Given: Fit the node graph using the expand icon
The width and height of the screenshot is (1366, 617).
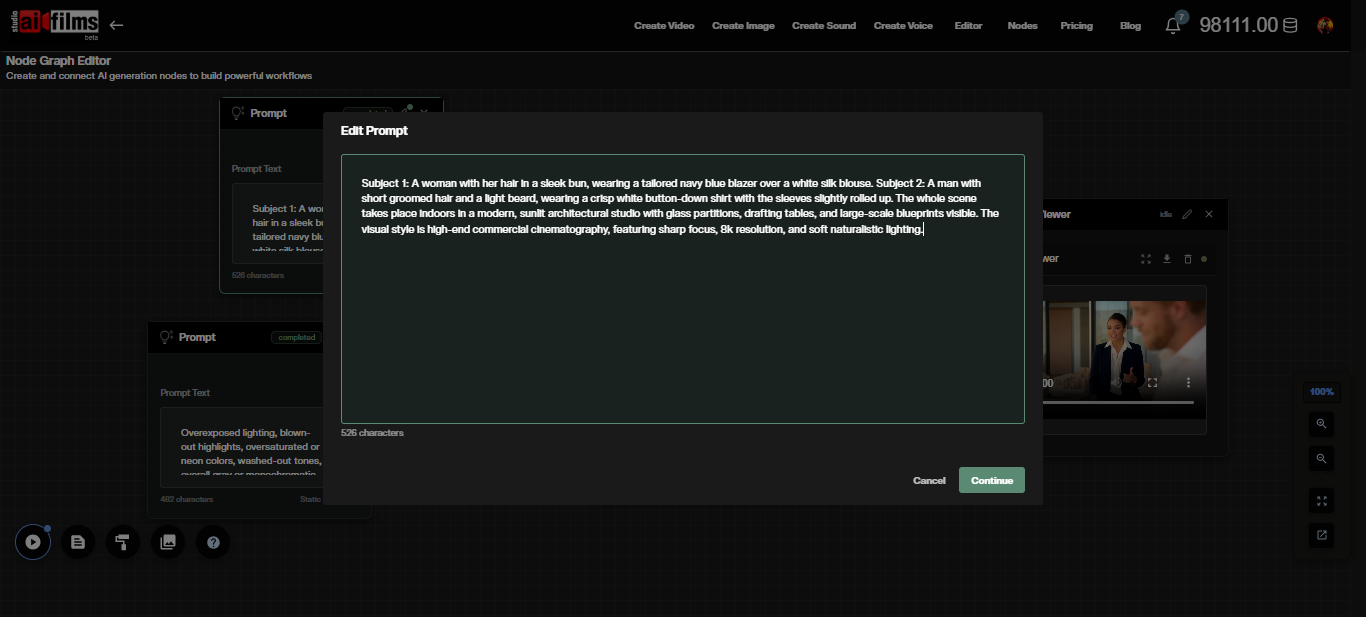Looking at the screenshot, I should [x=1321, y=500].
